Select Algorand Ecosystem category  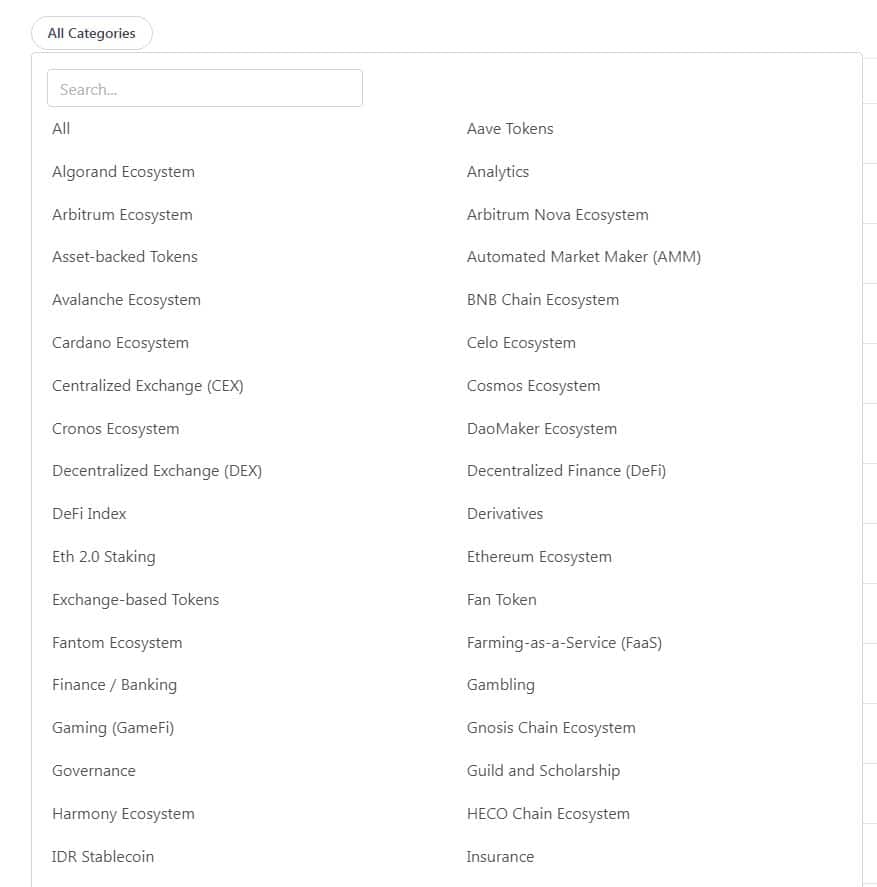coord(123,171)
